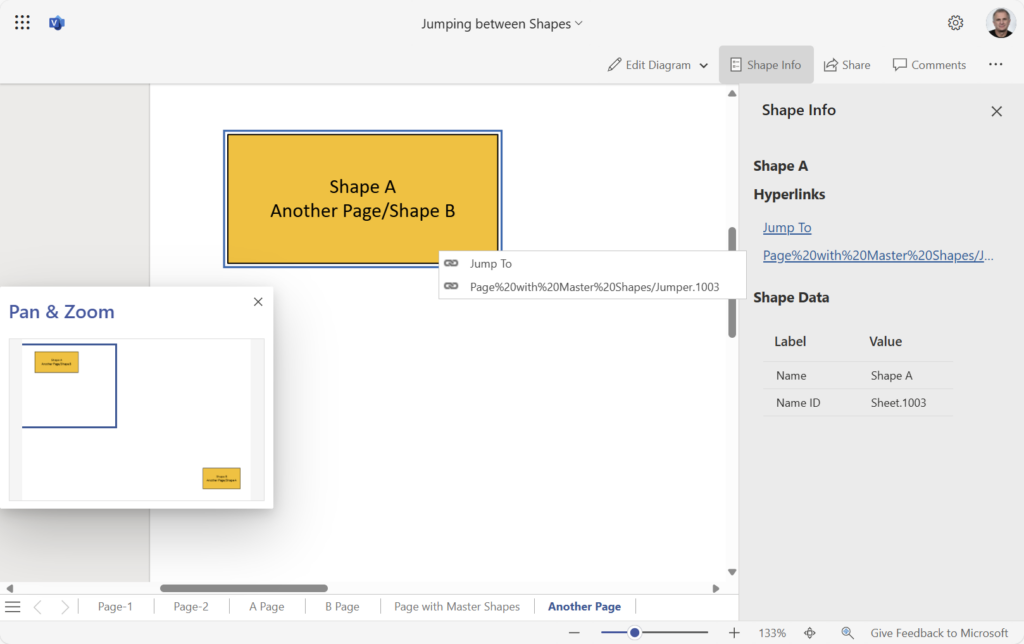The height and width of the screenshot is (644, 1024).
Task: Open the more options ellipsis menu
Action: click(x=995, y=64)
